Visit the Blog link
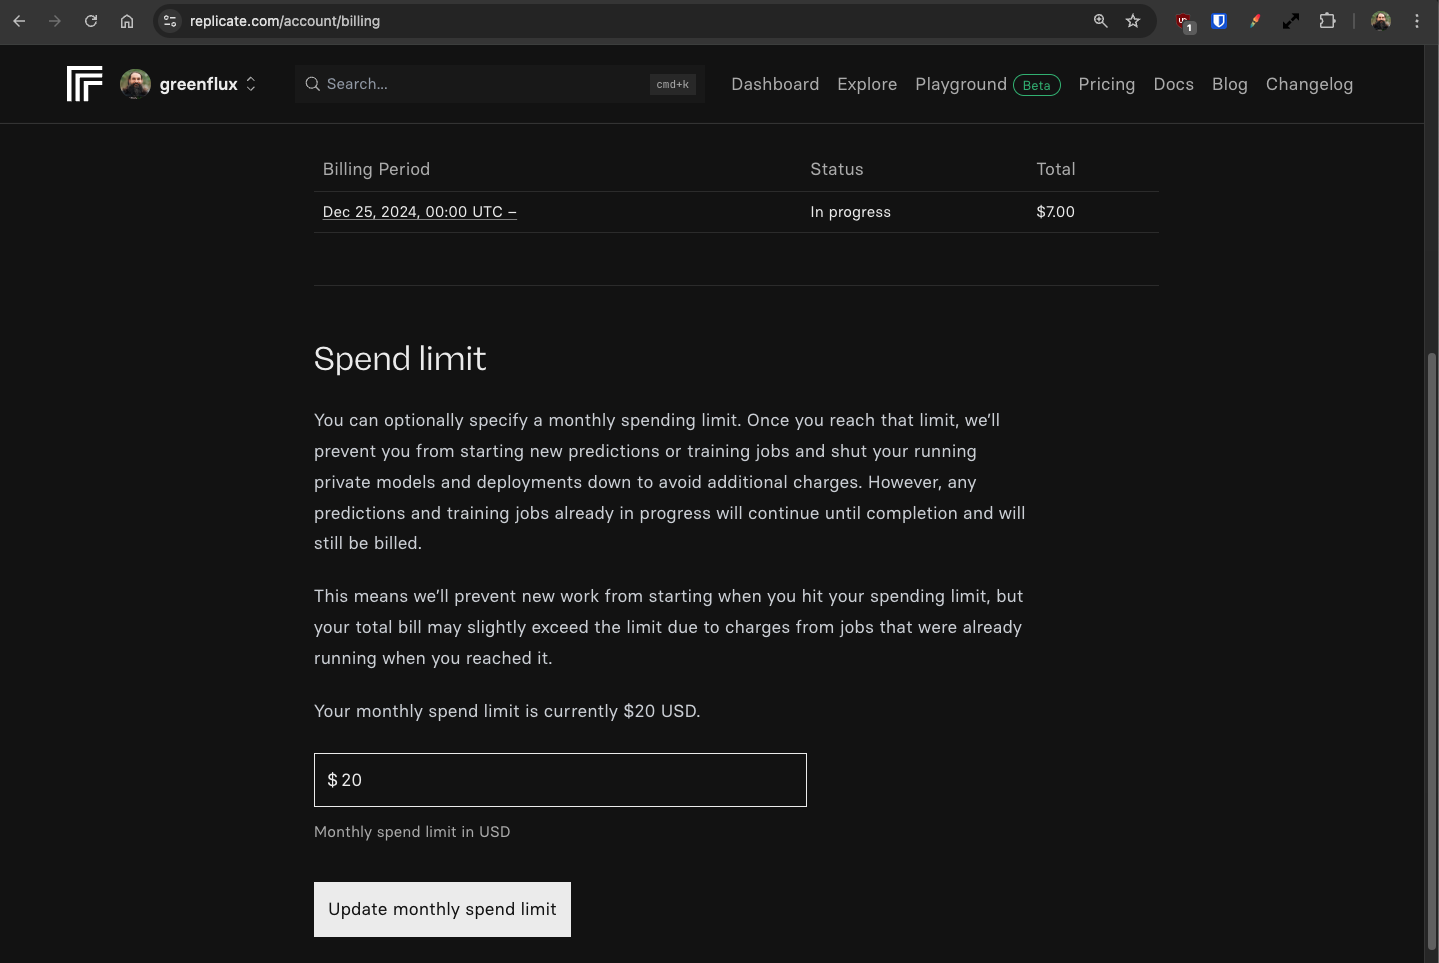The height and width of the screenshot is (963, 1439). click(x=1229, y=84)
